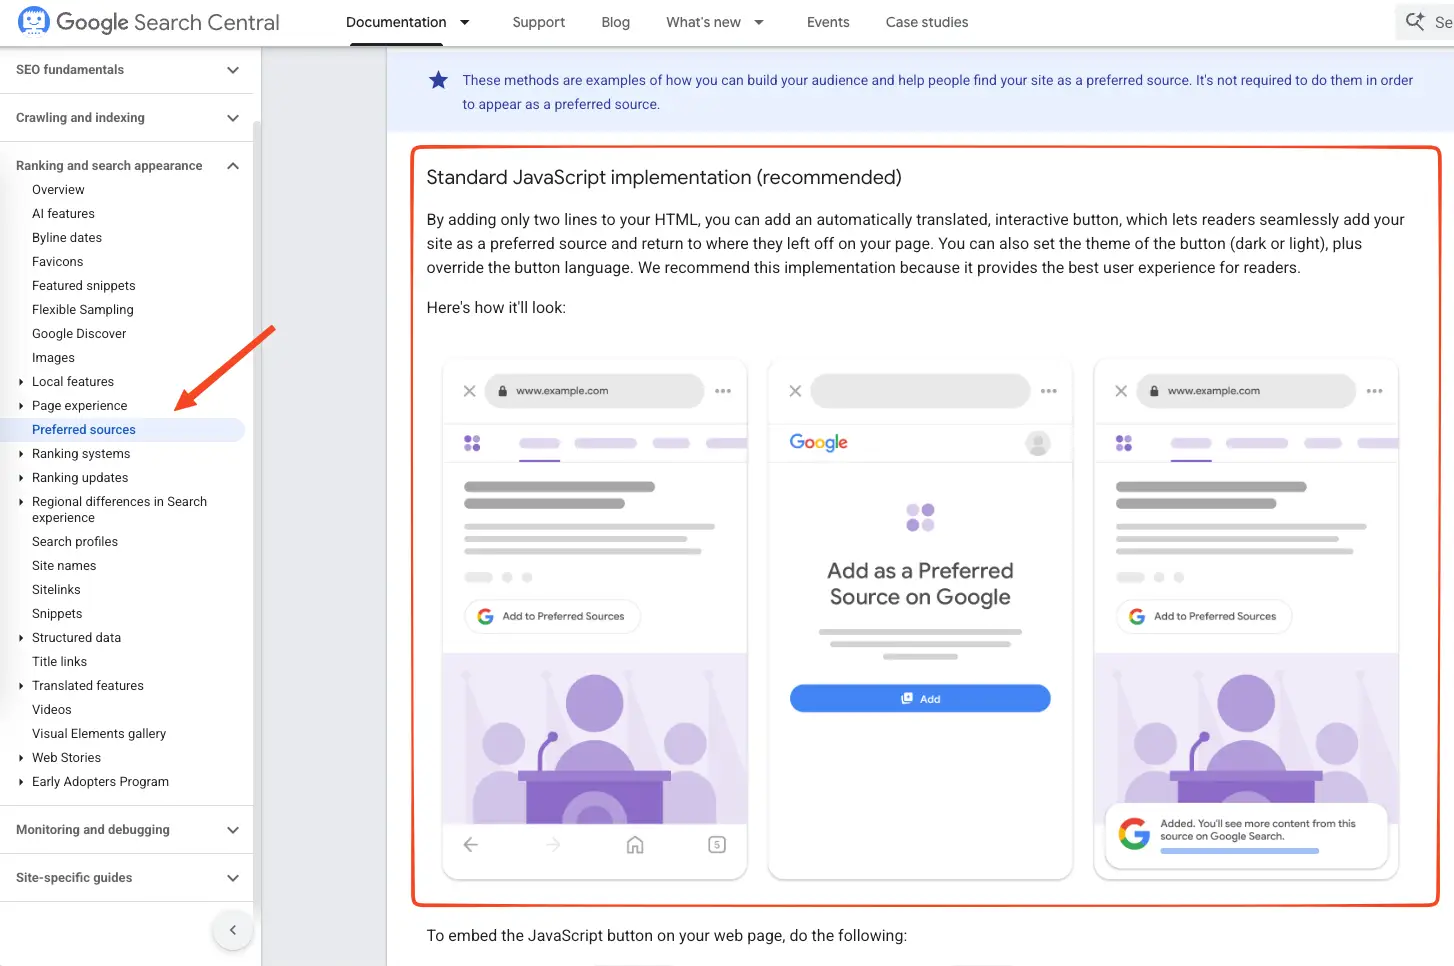This screenshot has width=1454, height=966.
Task: Go to the Site names page
Action: [x=64, y=566]
